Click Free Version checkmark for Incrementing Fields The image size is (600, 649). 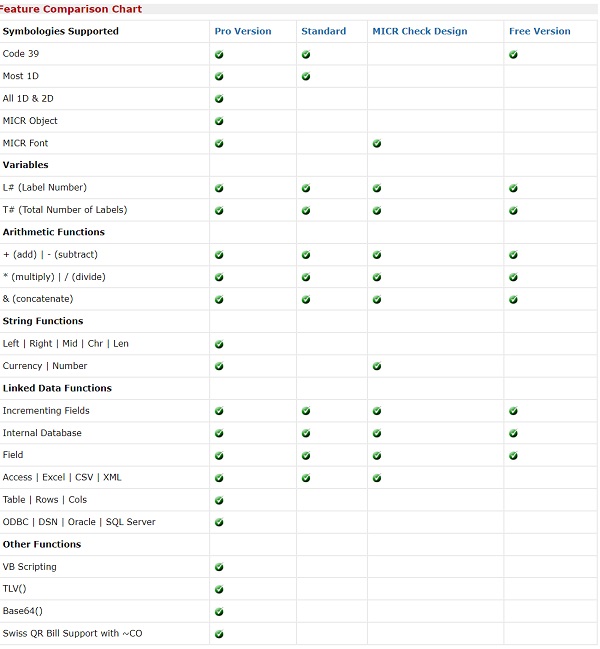pos(513,411)
